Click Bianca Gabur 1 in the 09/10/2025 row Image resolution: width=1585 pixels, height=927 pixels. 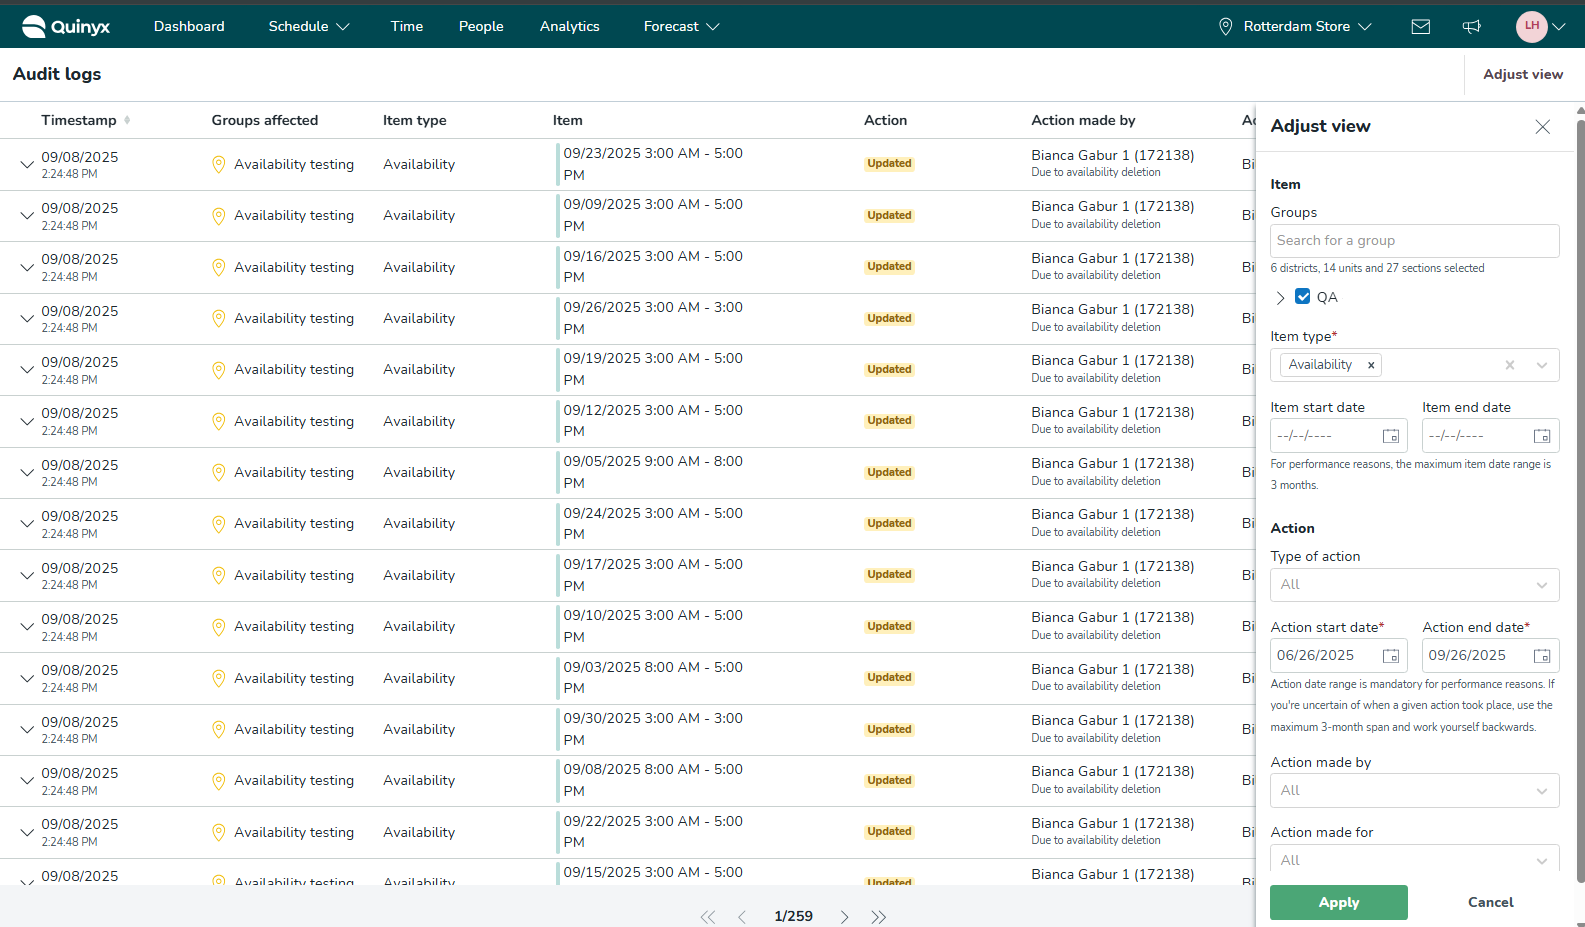click(1113, 618)
